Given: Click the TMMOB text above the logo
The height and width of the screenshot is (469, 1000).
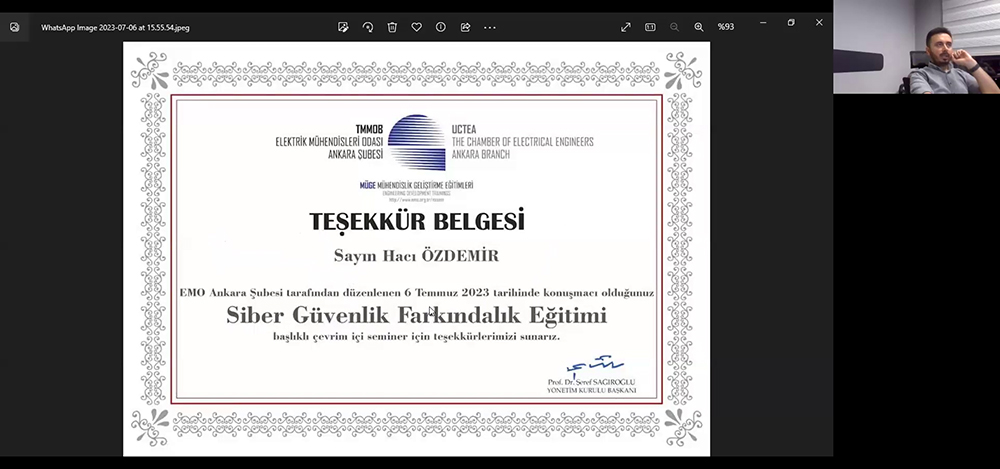Looking at the screenshot, I should coord(369,130).
